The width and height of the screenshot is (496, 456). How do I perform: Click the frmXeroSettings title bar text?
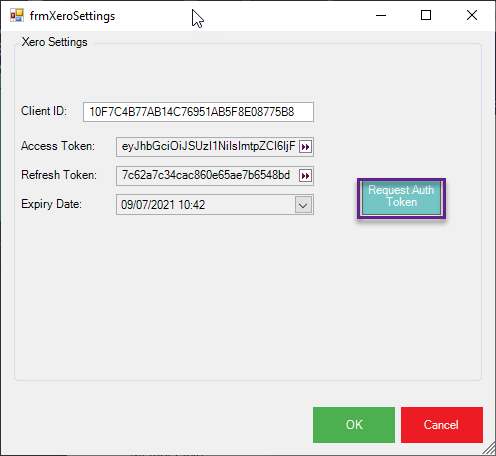[x=72, y=16]
